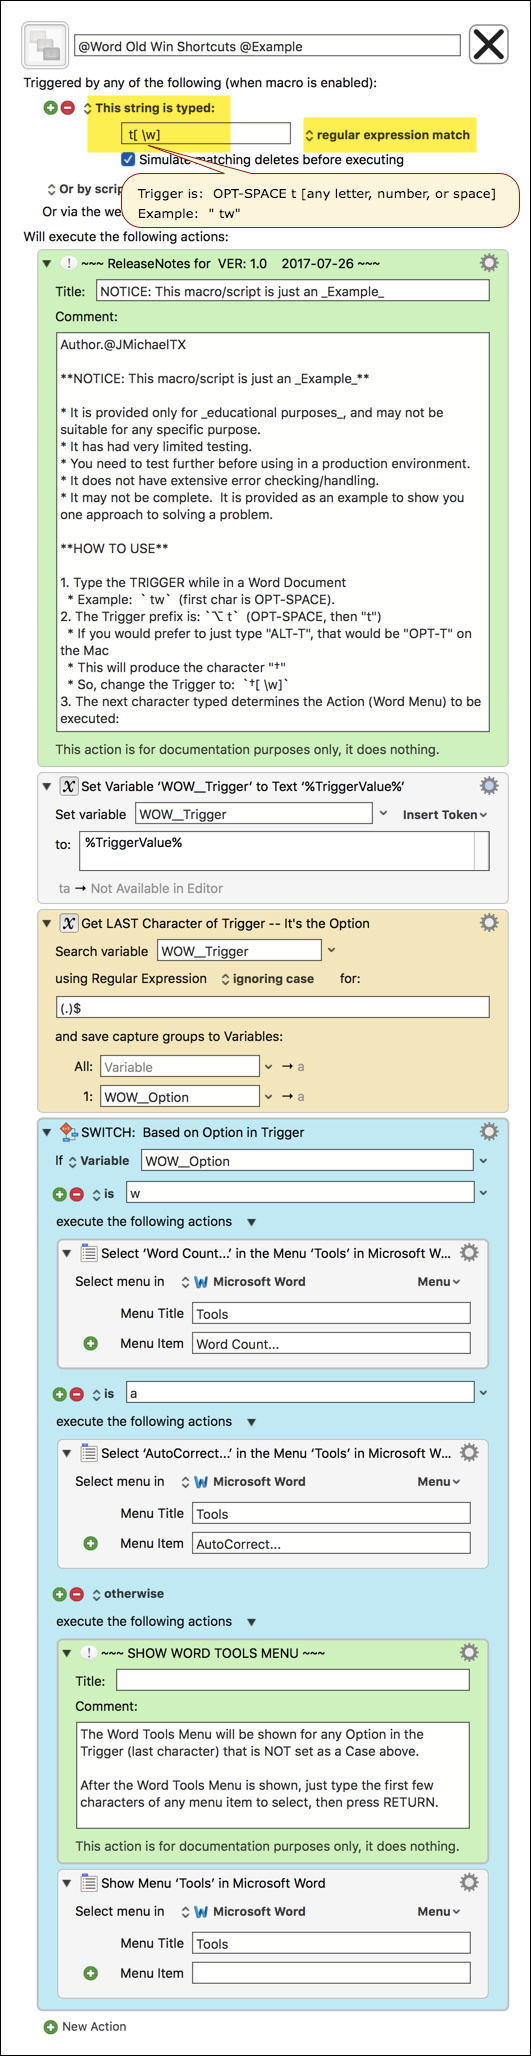Edit the macro name field '@Word Old Win Shortcuts'
This screenshot has height=2056, width=531.
268,46
